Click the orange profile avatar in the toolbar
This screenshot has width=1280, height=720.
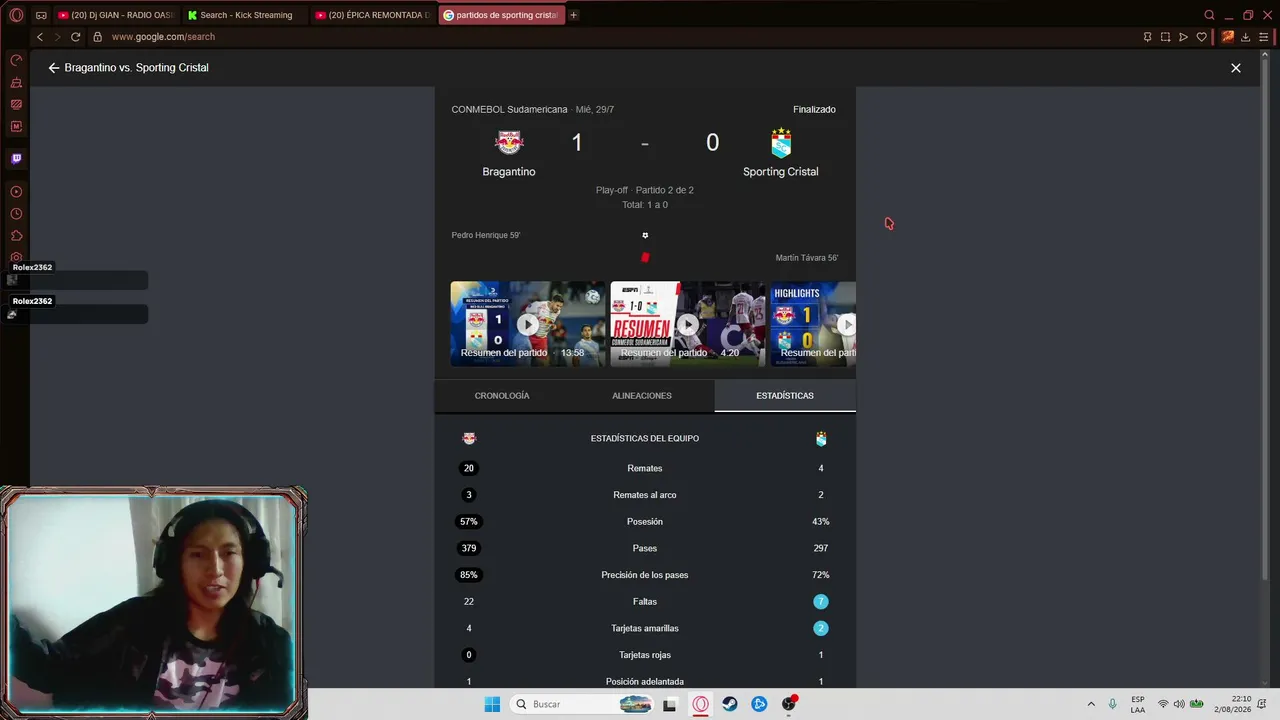1227,37
